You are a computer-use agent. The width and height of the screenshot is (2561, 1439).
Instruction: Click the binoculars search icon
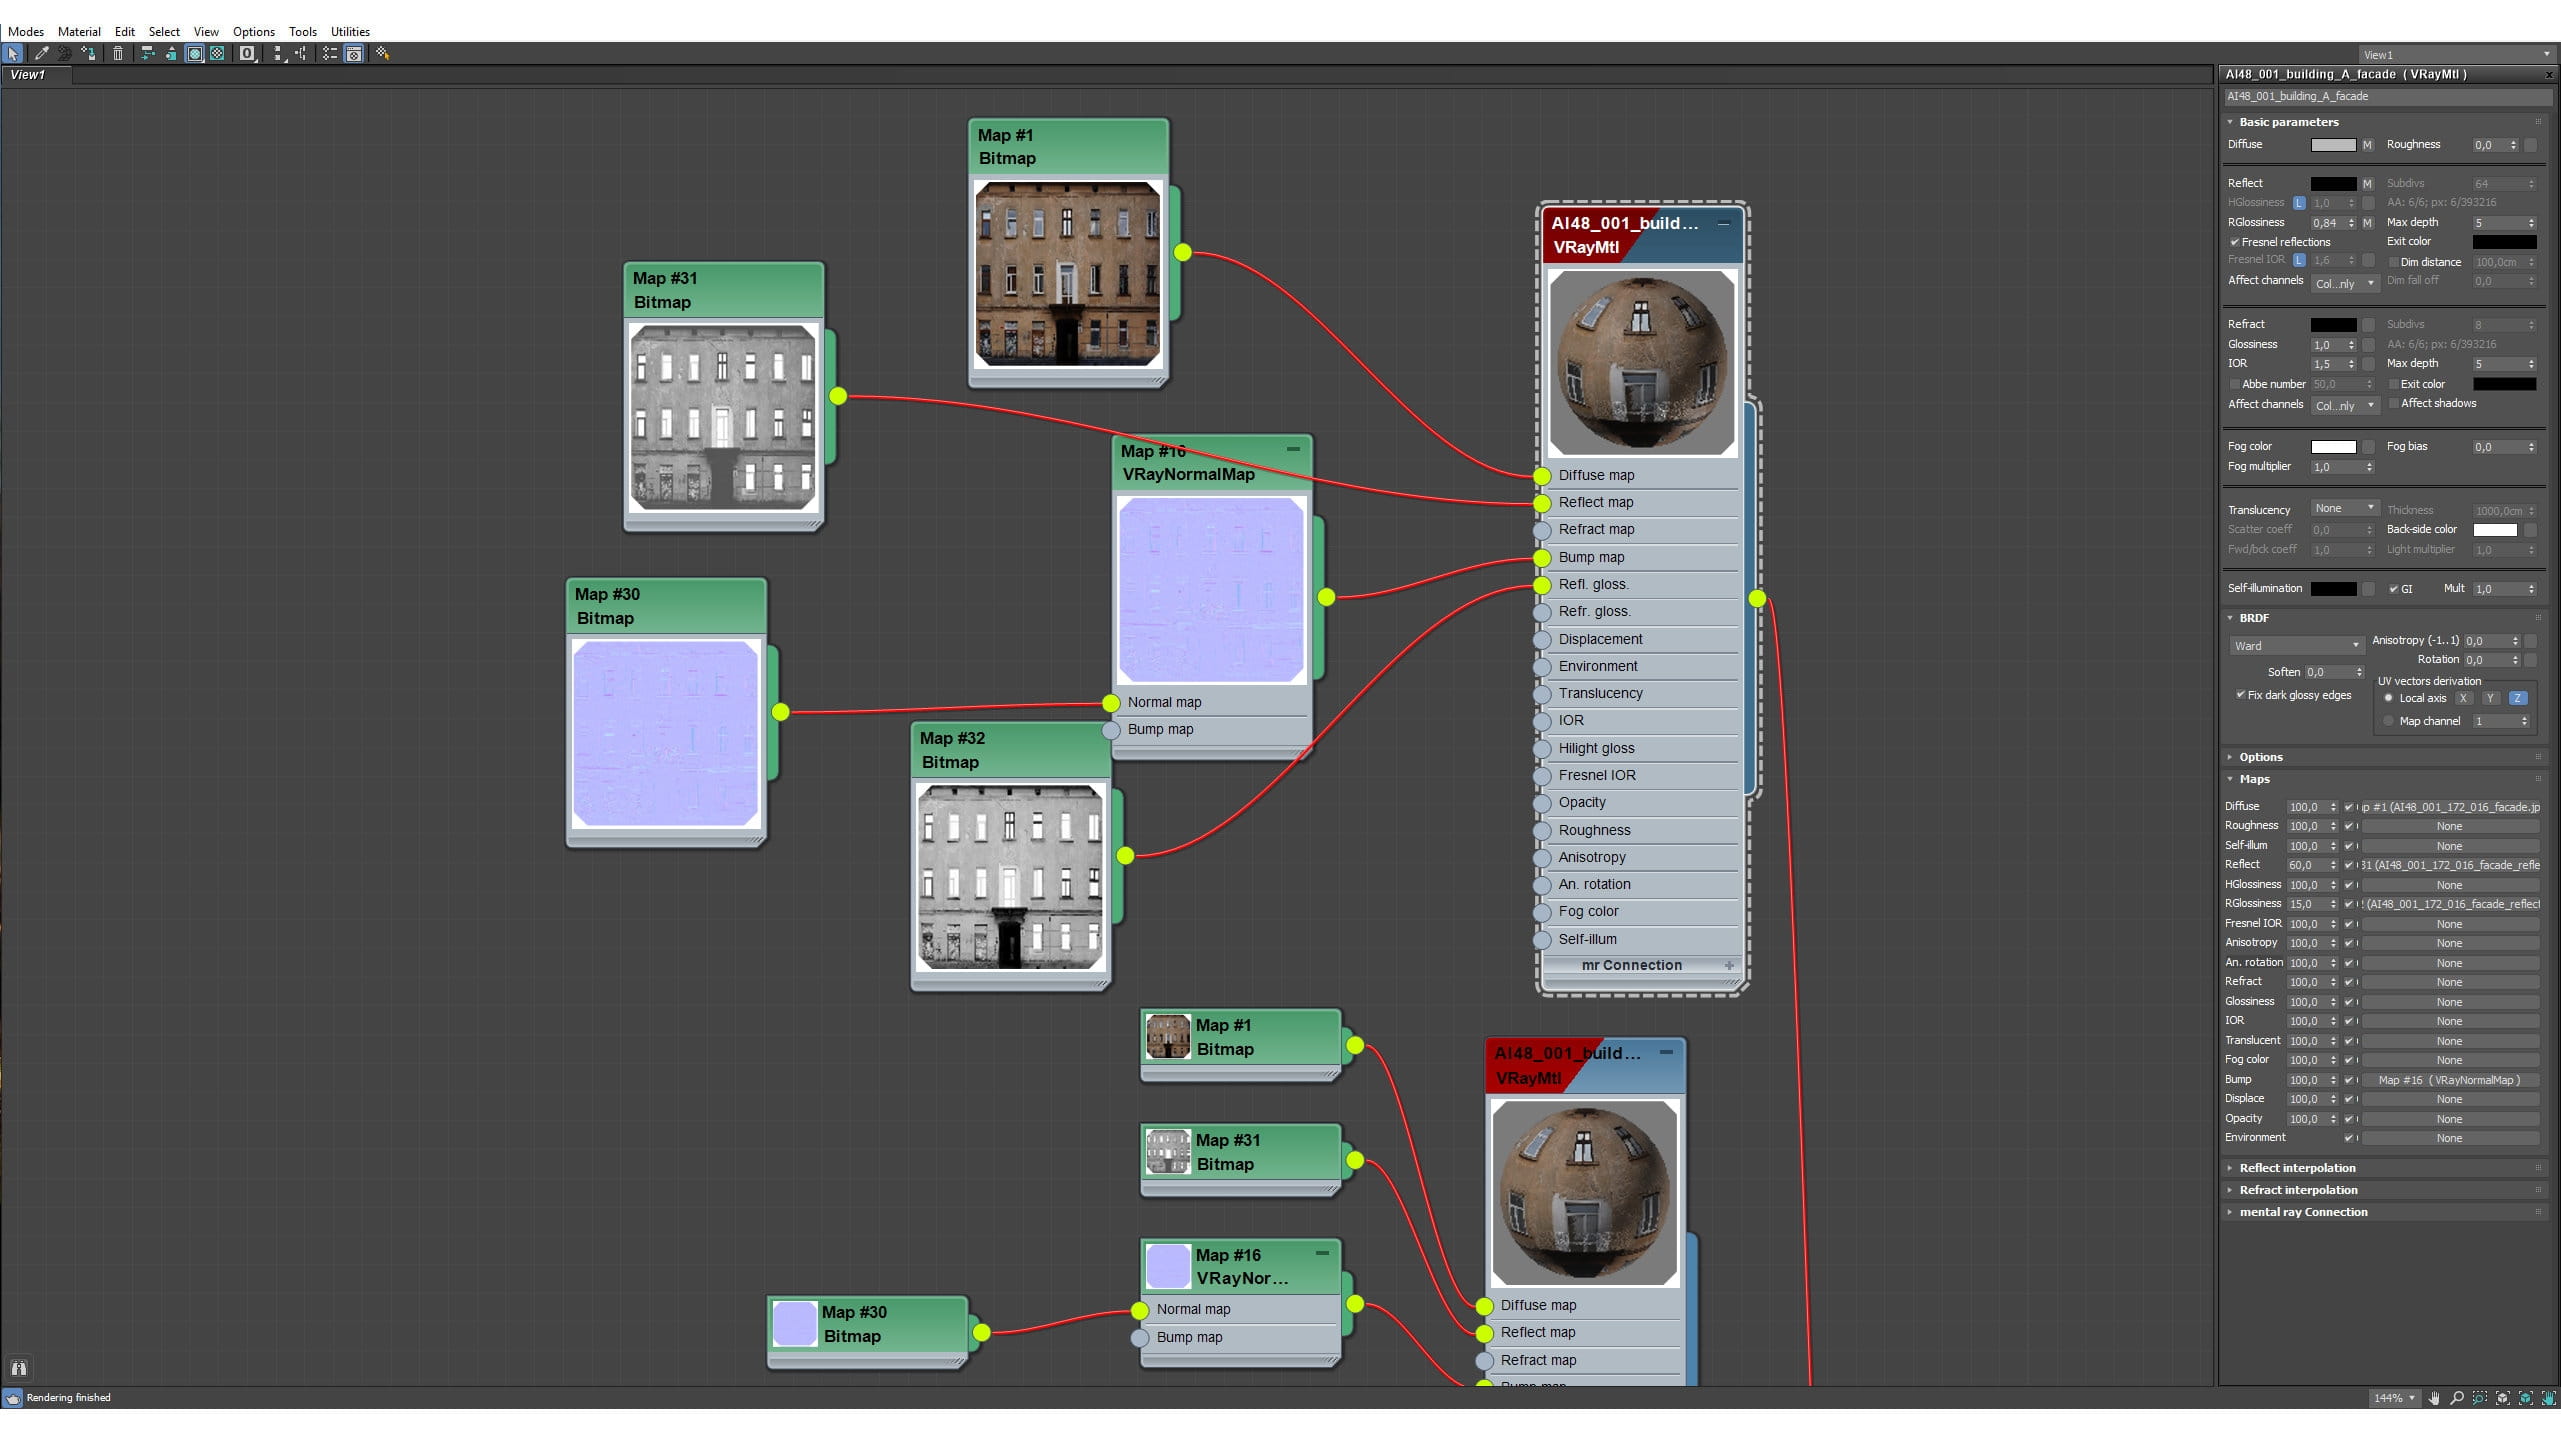coord(18,1368)
